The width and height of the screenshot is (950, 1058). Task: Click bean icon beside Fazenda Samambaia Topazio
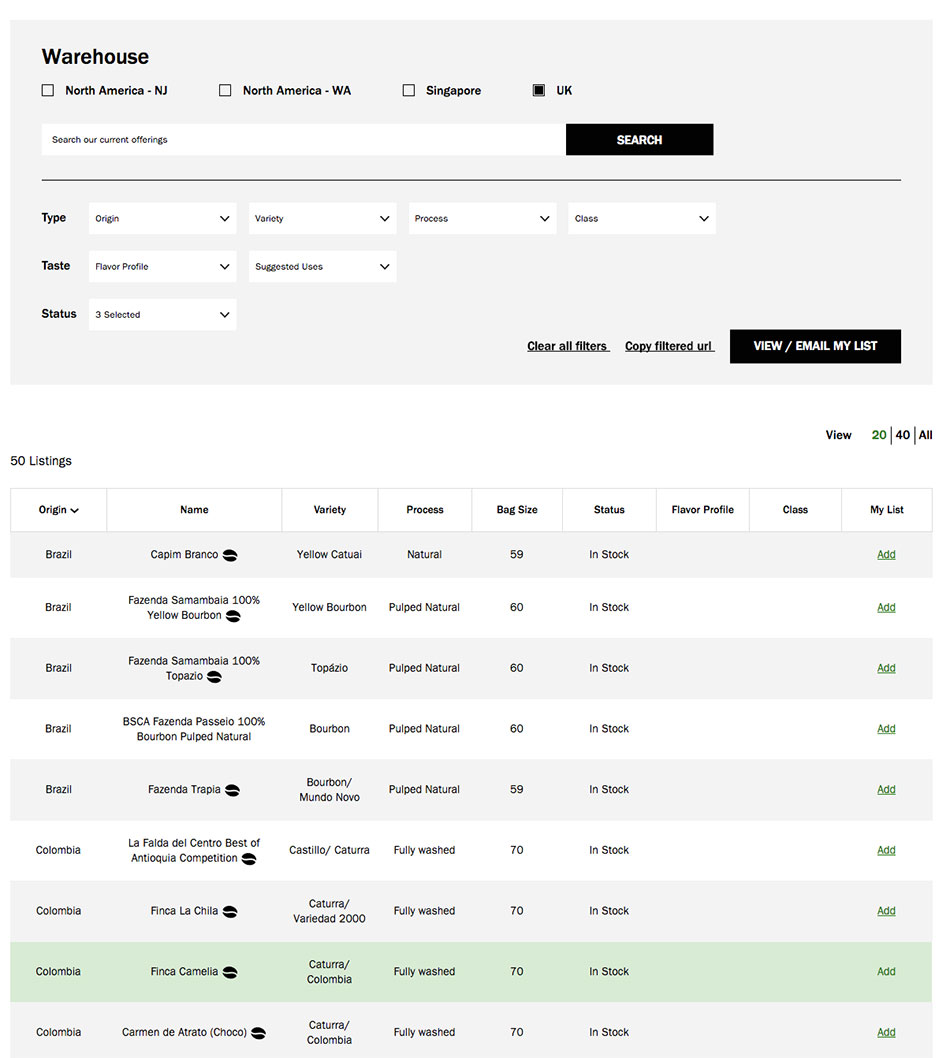(x=214, y=677)
